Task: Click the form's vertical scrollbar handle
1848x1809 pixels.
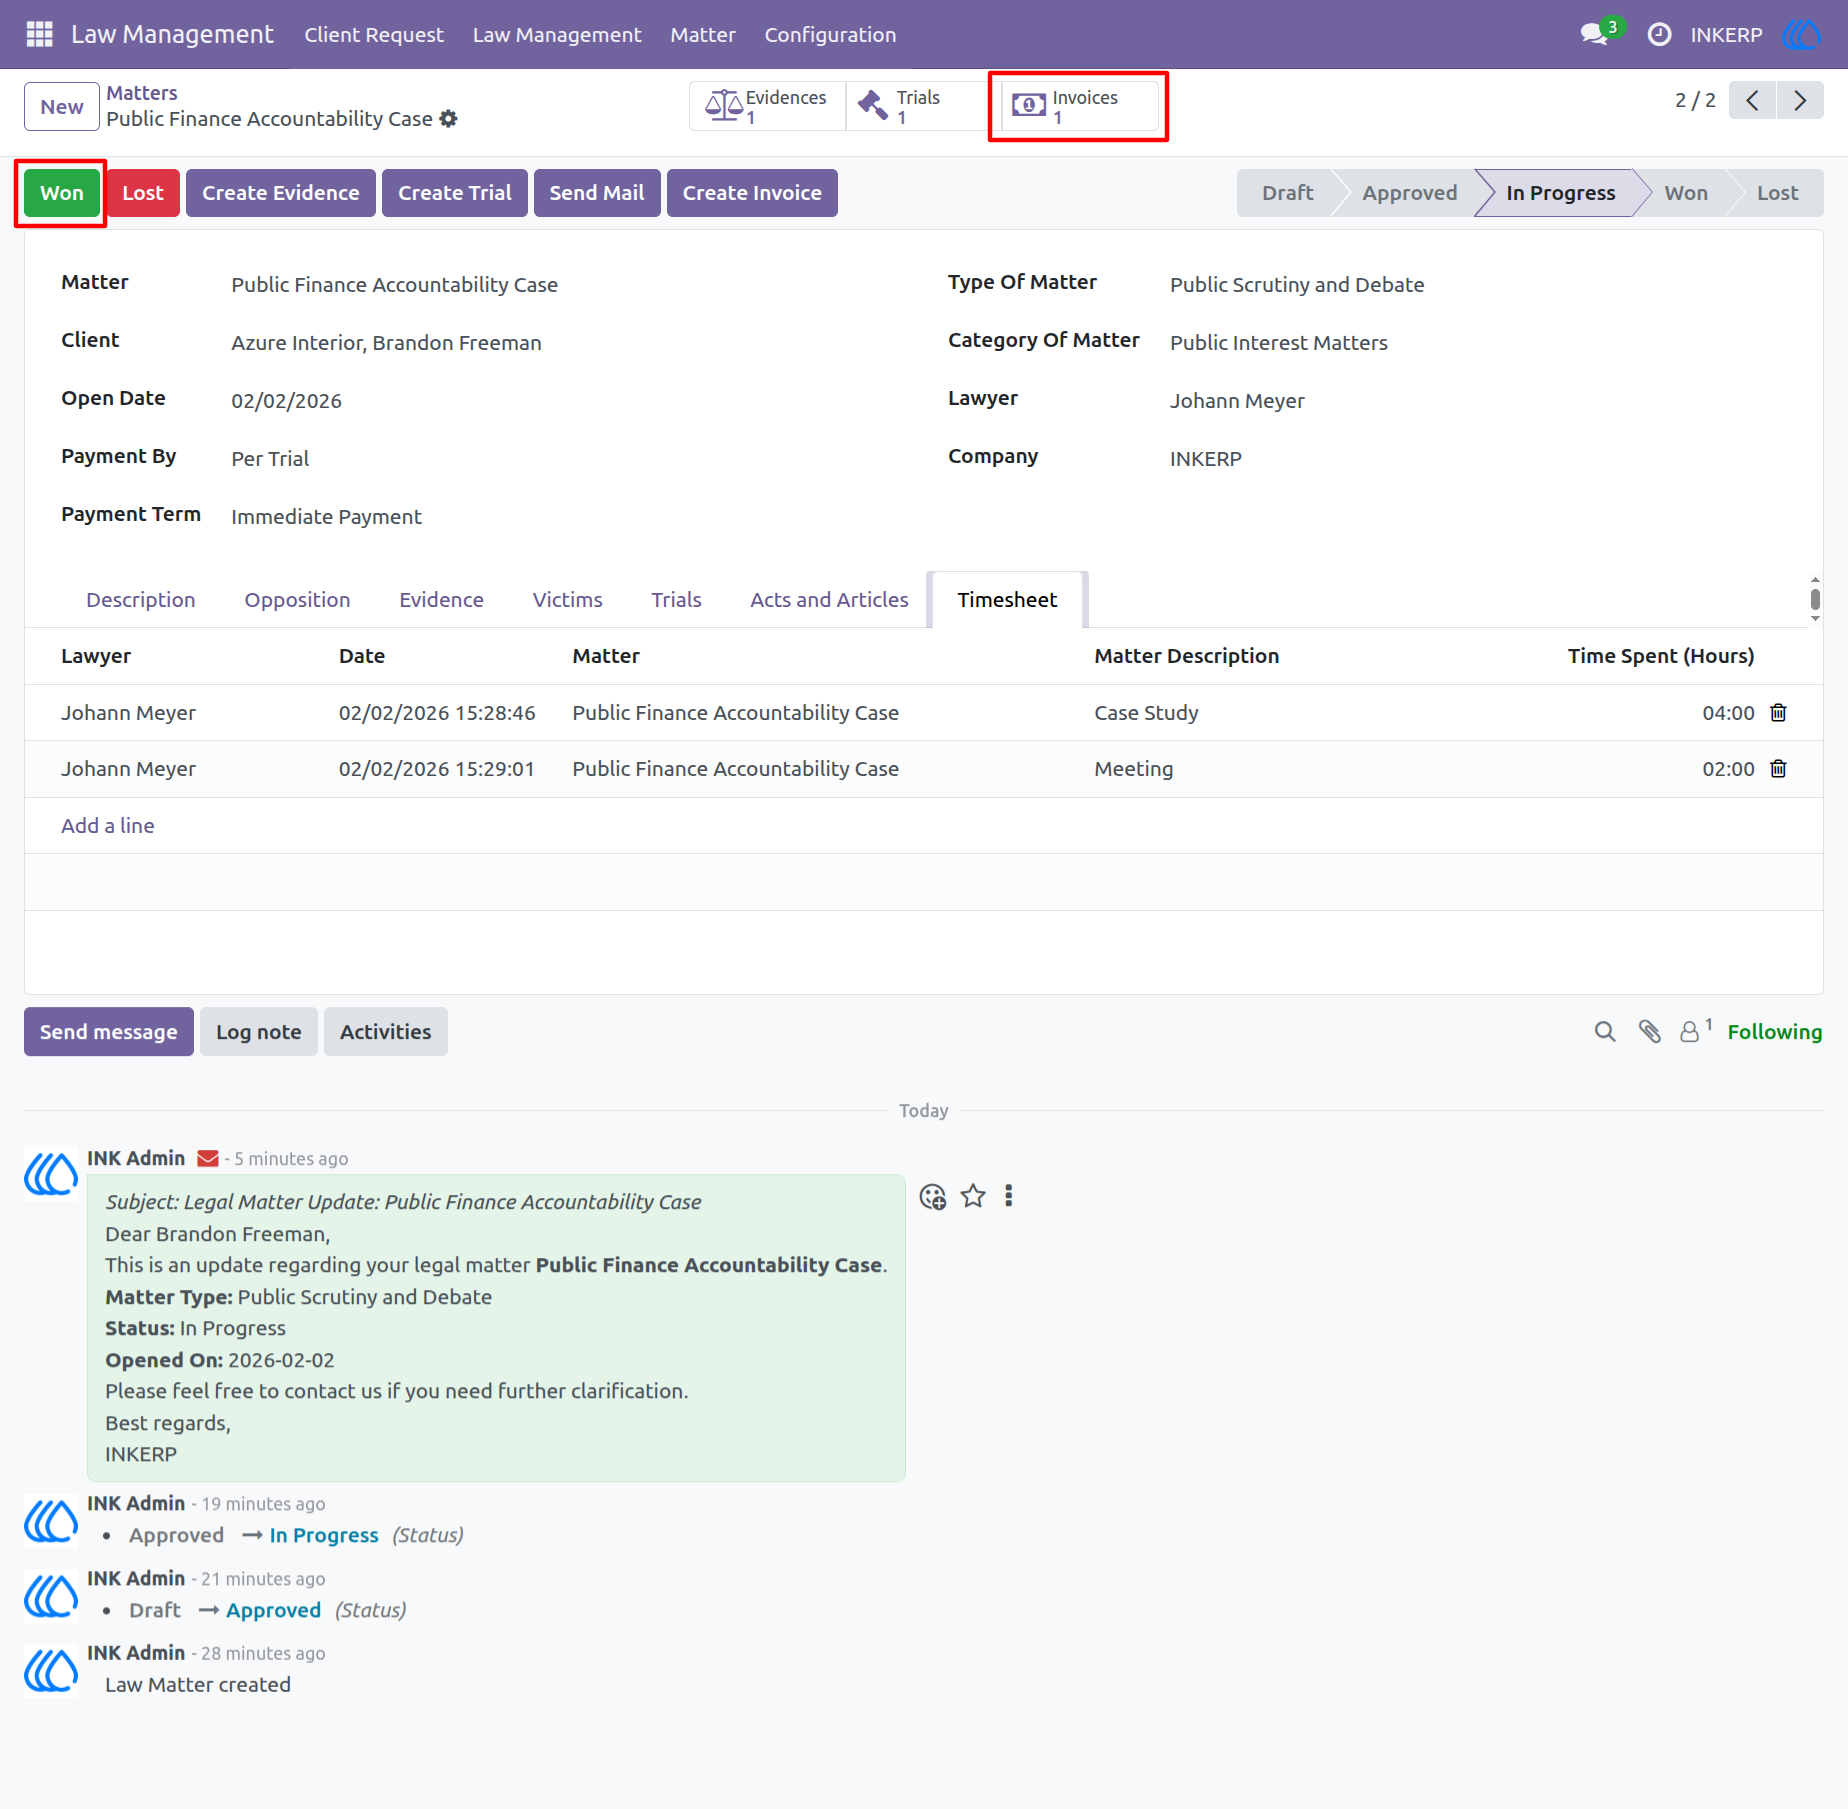Action: 1815,599
